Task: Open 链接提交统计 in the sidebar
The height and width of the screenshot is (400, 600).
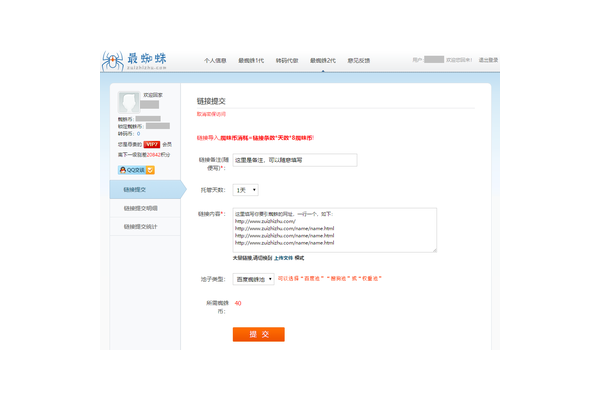Action: [x=140, y=227]
